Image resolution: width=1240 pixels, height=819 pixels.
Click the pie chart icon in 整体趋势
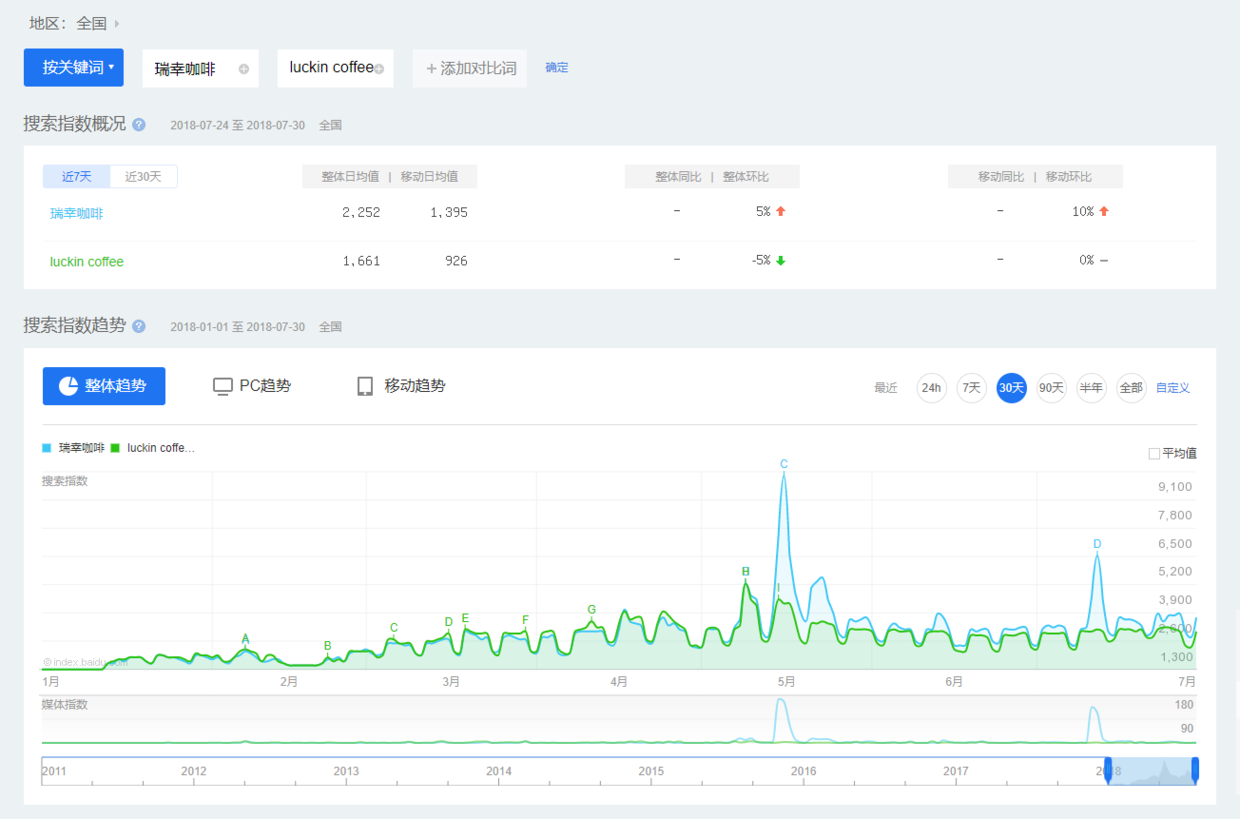[68, 386]
